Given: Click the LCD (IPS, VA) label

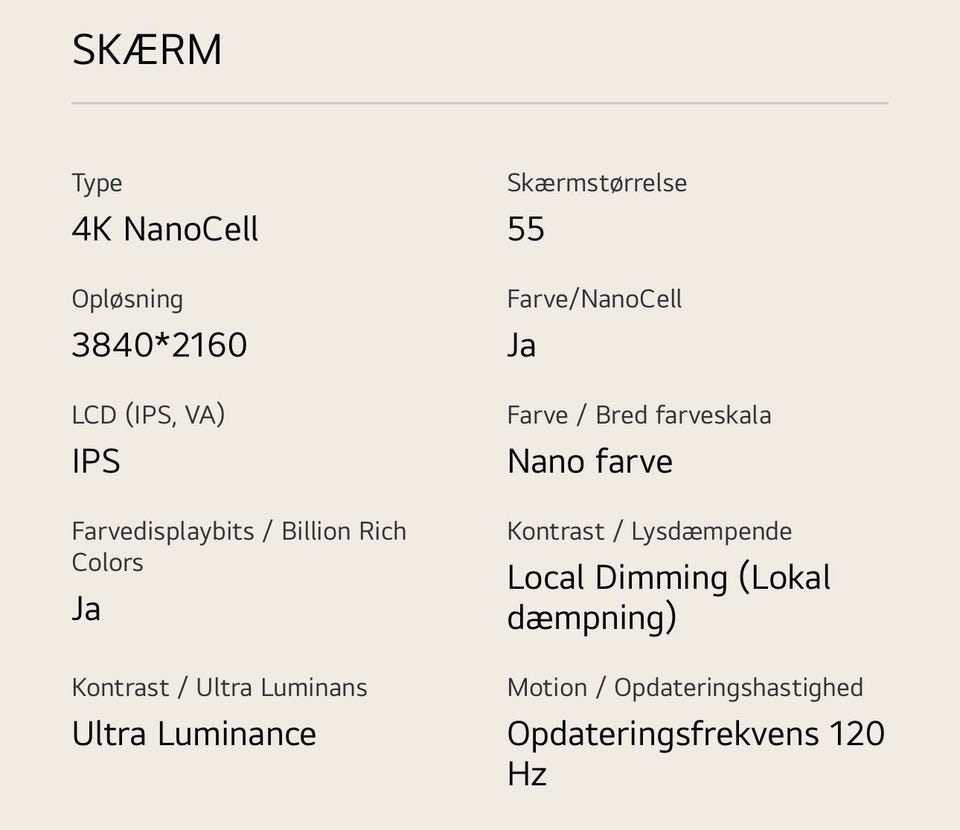Looking at the screenshot, I should click(148, 414).
